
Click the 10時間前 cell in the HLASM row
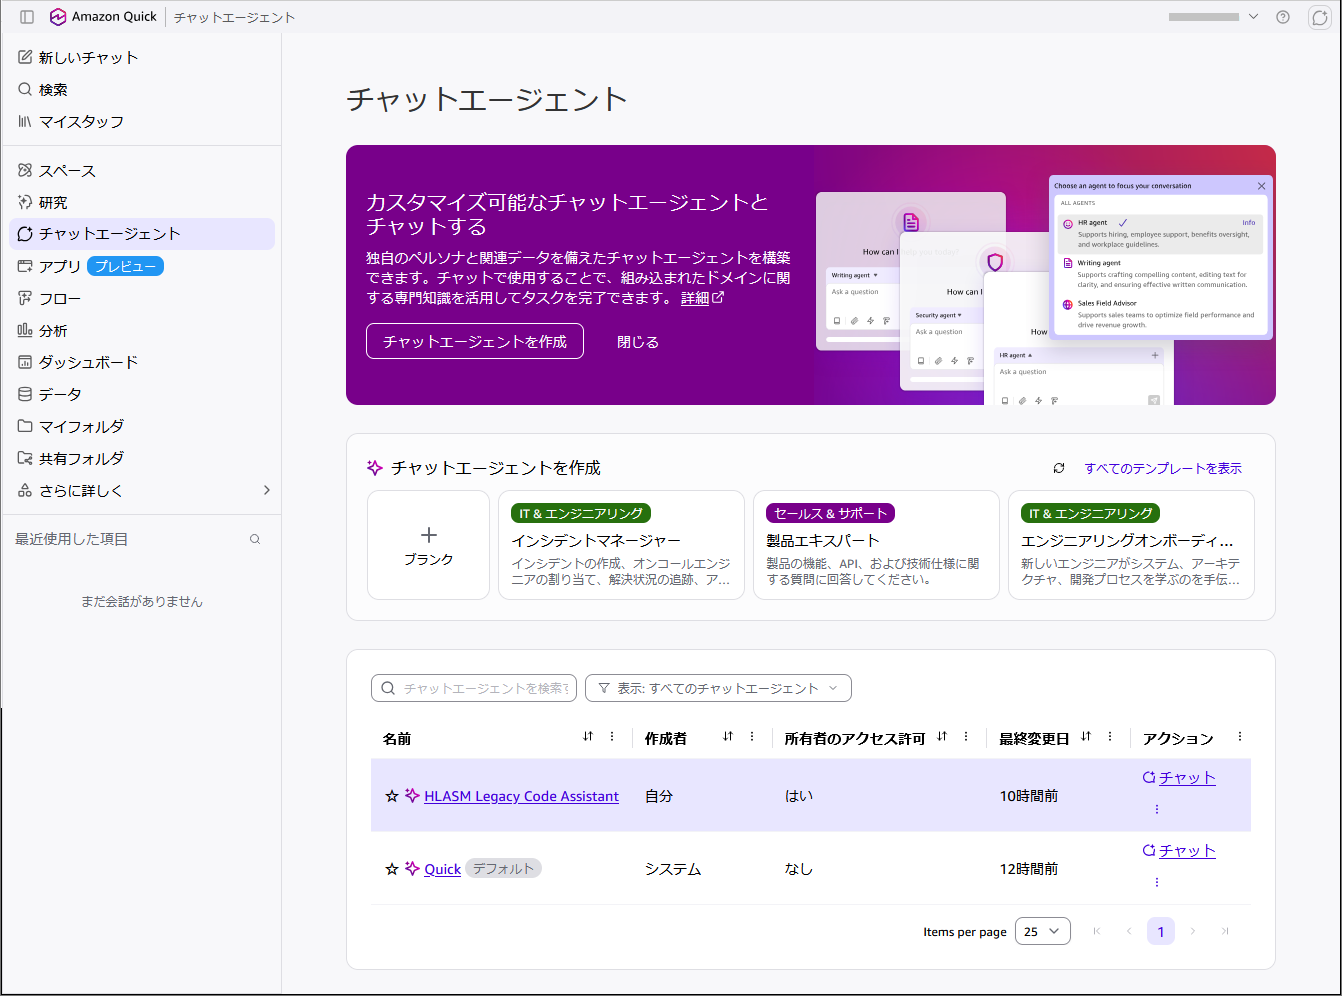click(x=1029, y=796)
